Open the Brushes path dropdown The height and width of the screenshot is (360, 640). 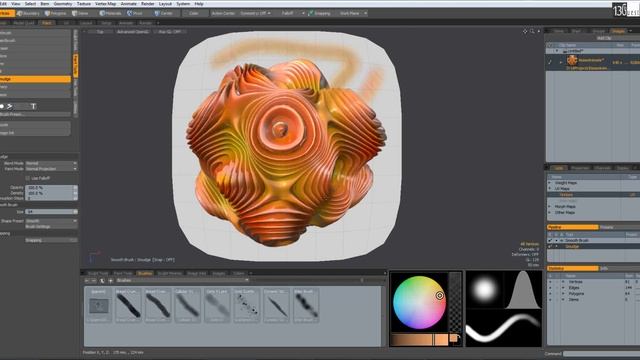coord(182,280)
